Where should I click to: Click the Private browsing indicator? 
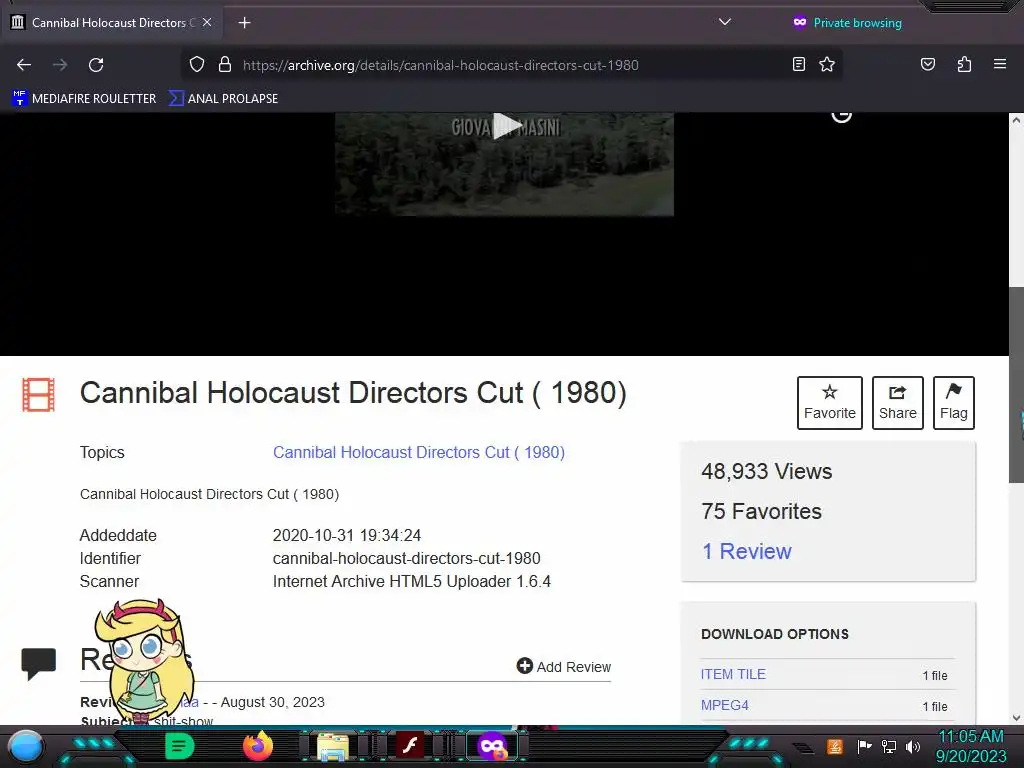(847, 23)
